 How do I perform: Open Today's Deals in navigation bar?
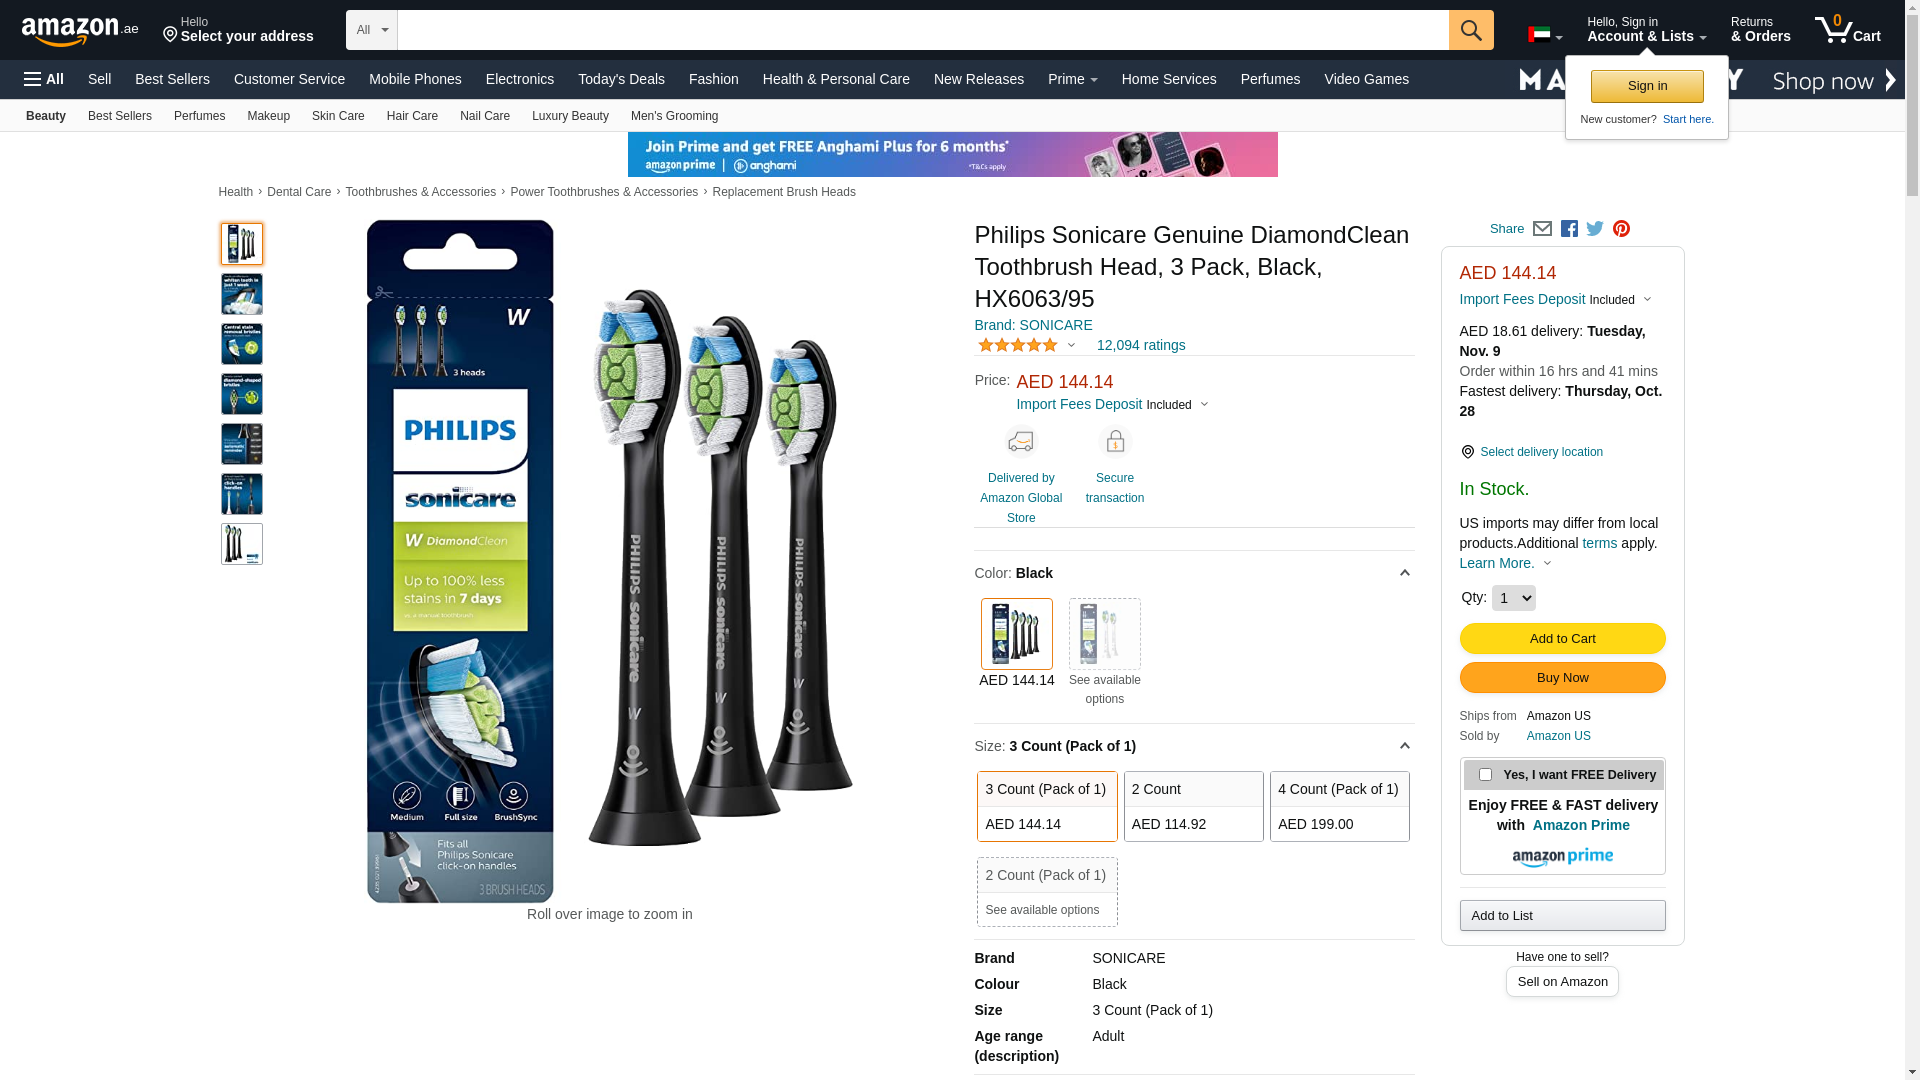[621, 79]
